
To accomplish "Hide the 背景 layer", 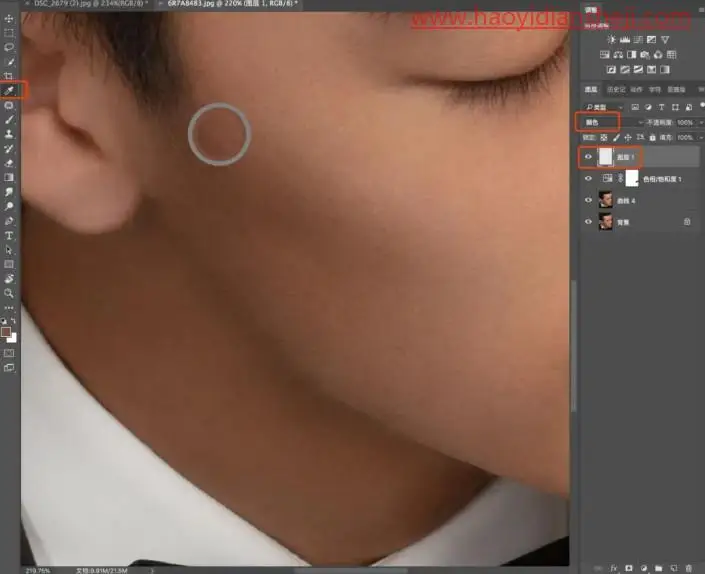I will click(x=588, y=222).
